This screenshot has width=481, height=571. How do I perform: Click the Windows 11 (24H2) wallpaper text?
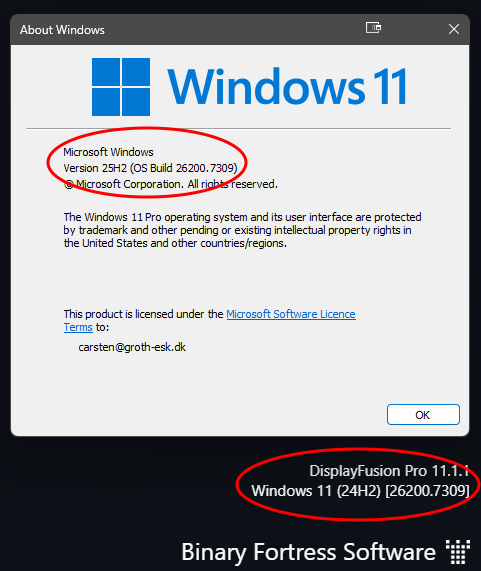coord(360,491)
